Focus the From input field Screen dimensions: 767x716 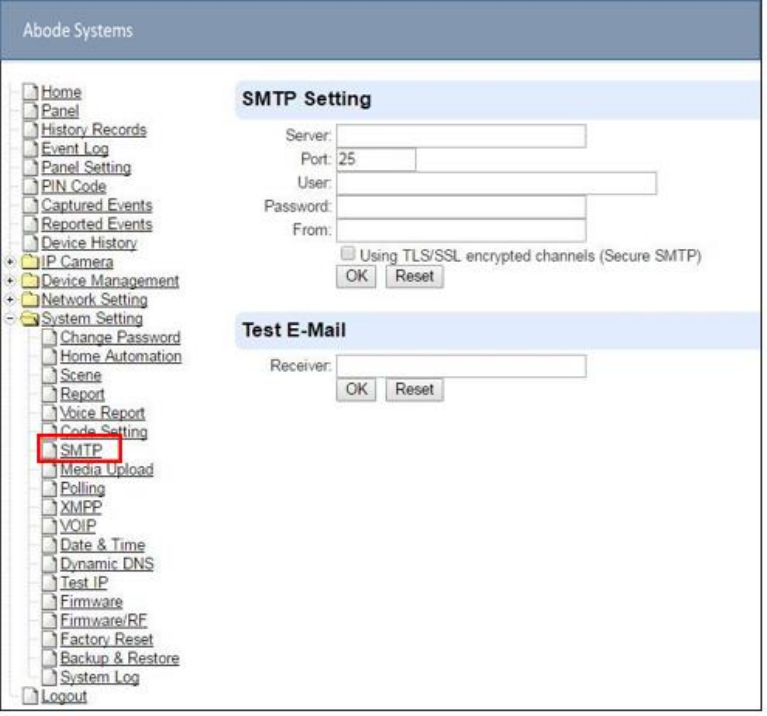pos(461,230)
